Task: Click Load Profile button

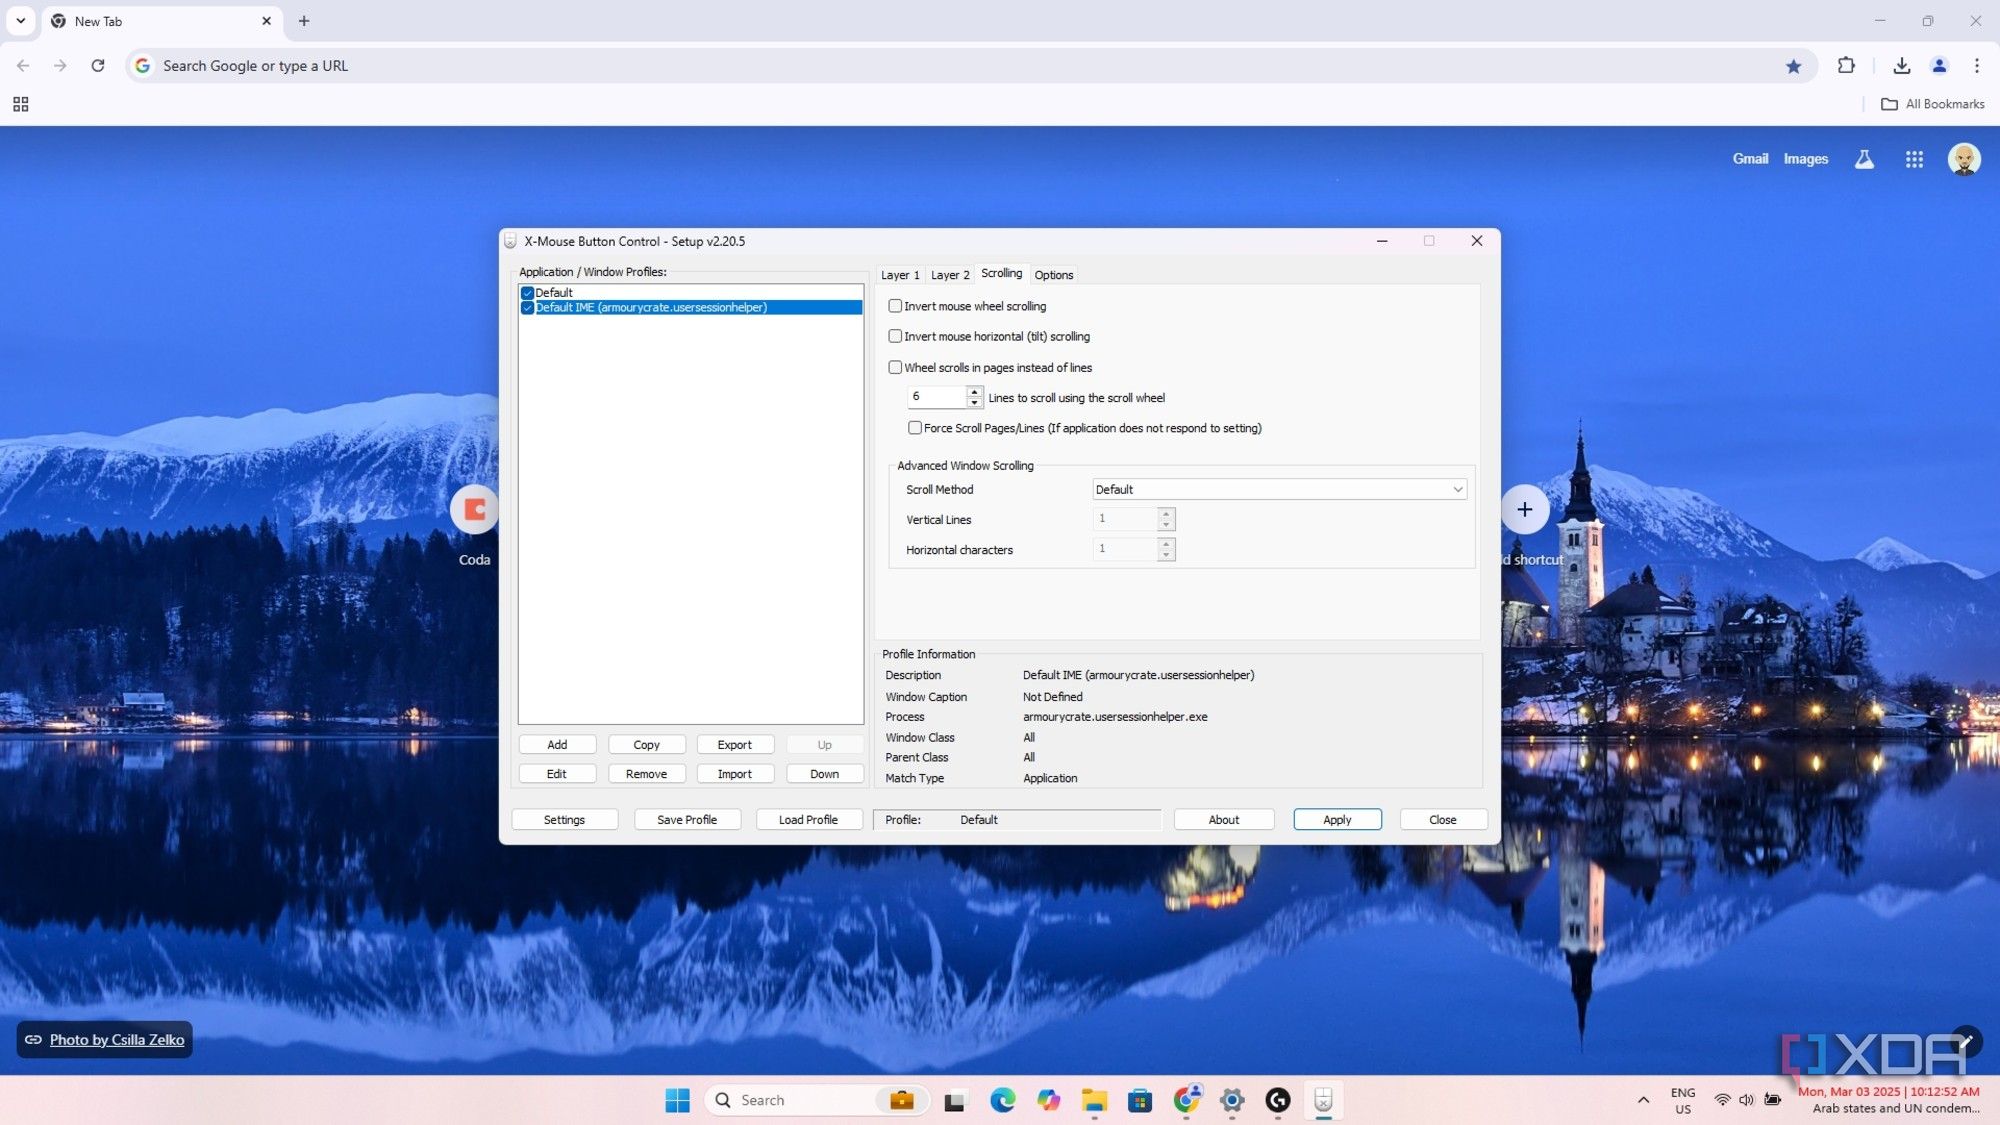Action: (x=809, y=820)
